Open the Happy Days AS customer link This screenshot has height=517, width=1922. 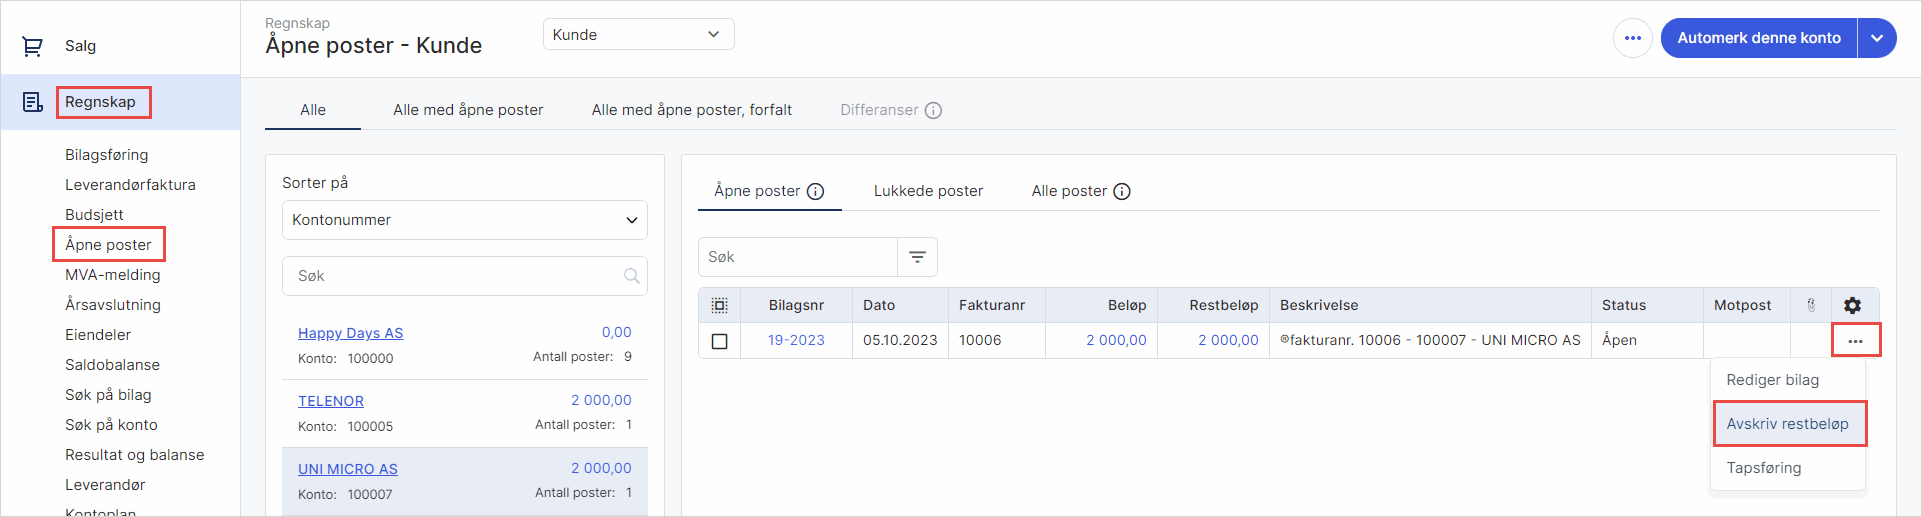[350, 333]
